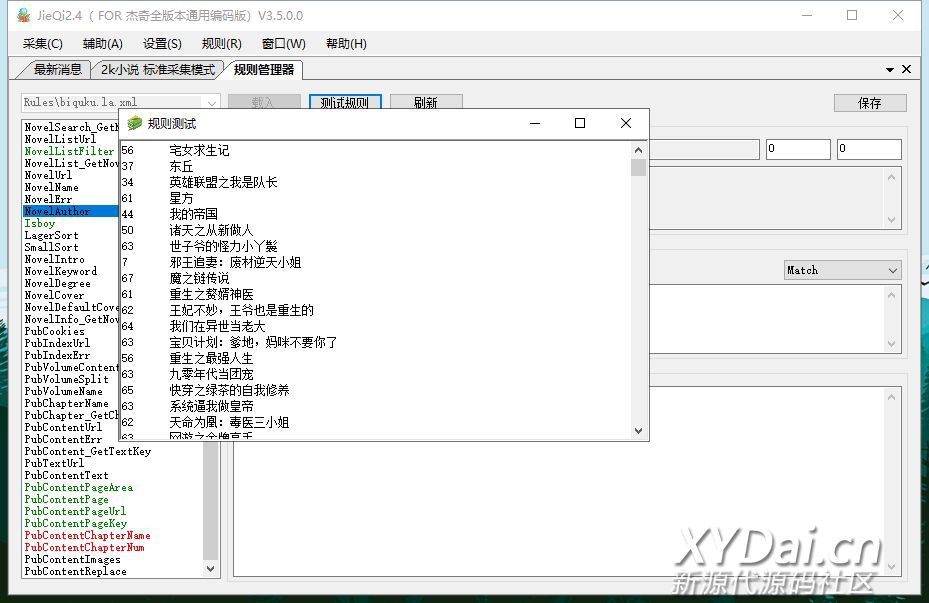
Task: Open the 采集(C) menu
Action: point(42,44)
